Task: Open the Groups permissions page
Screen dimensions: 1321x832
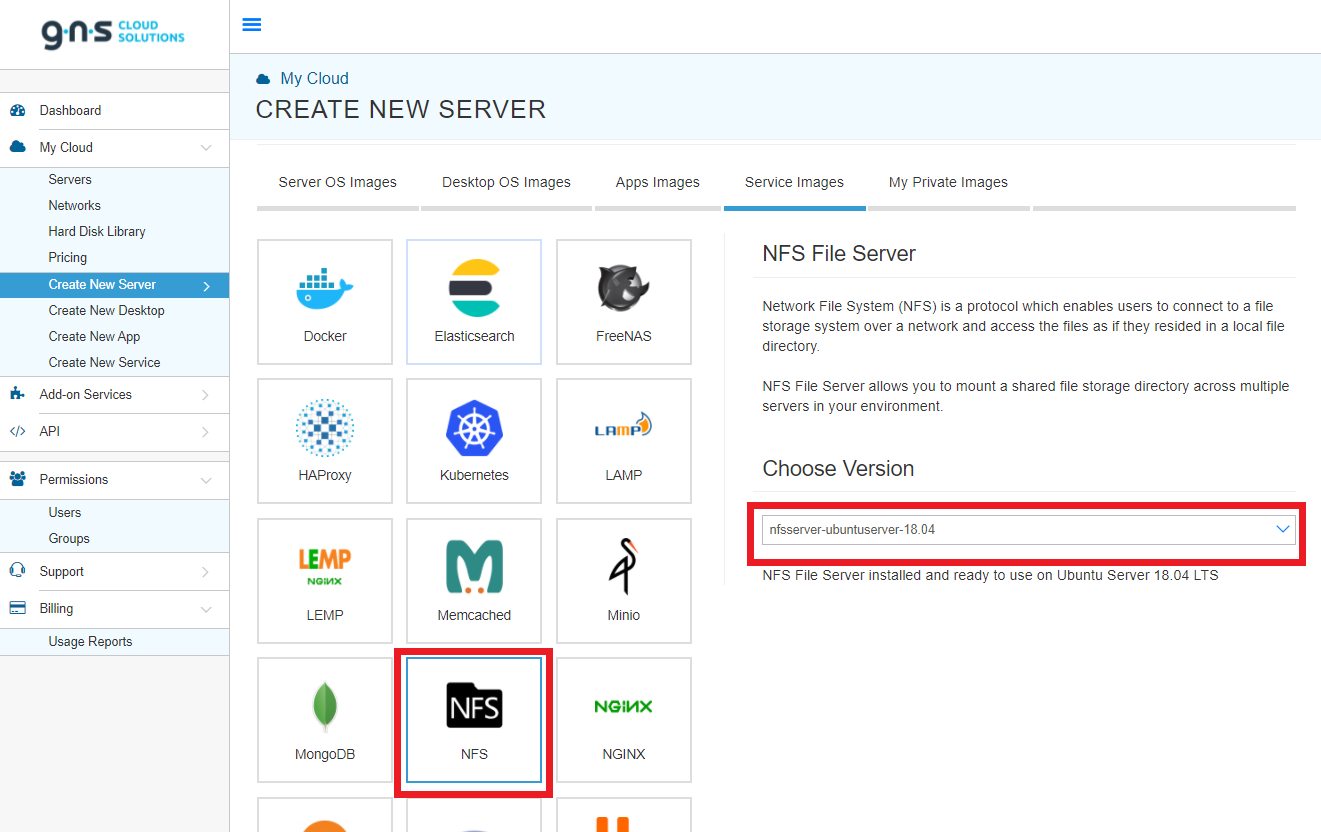Action: point(69,539)
